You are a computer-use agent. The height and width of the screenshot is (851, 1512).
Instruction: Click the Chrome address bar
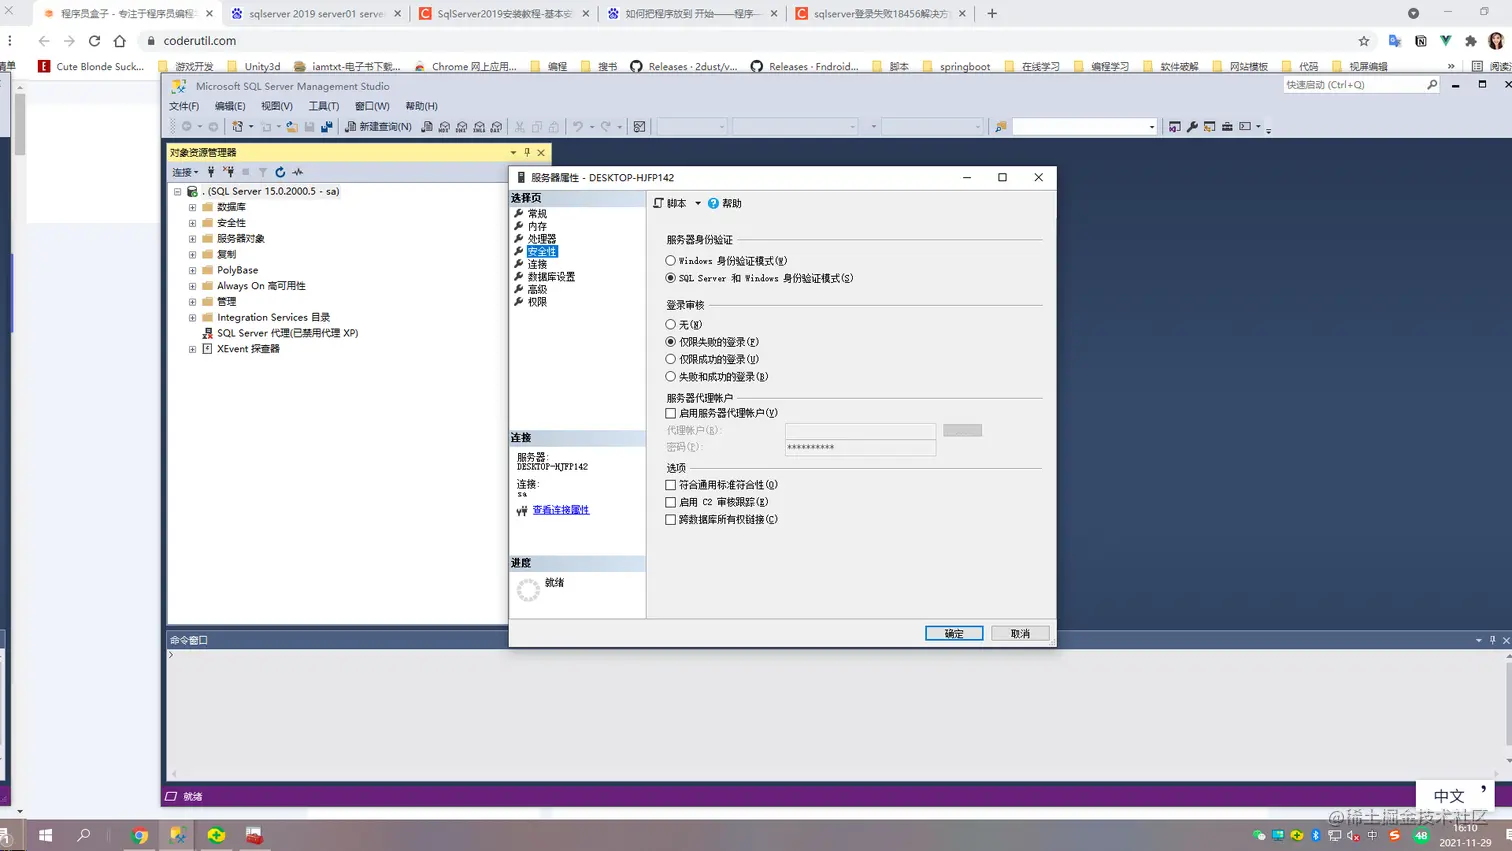pyautogui.click(x=750, y=41)
